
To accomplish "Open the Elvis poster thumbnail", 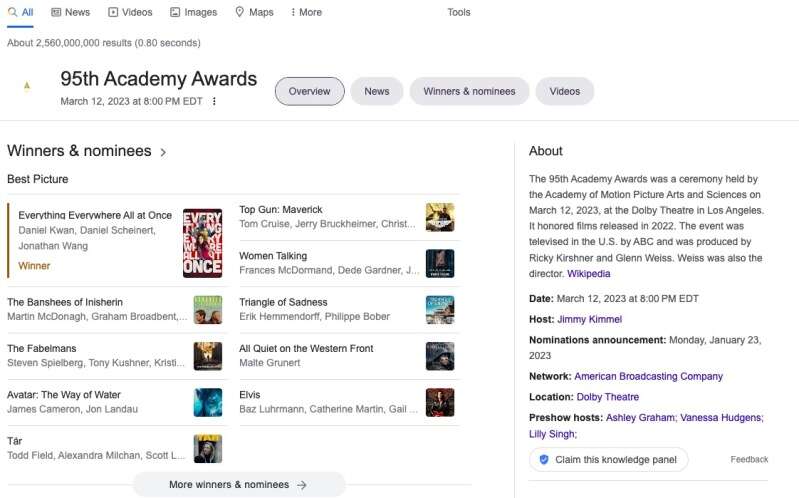I will 440,402.
